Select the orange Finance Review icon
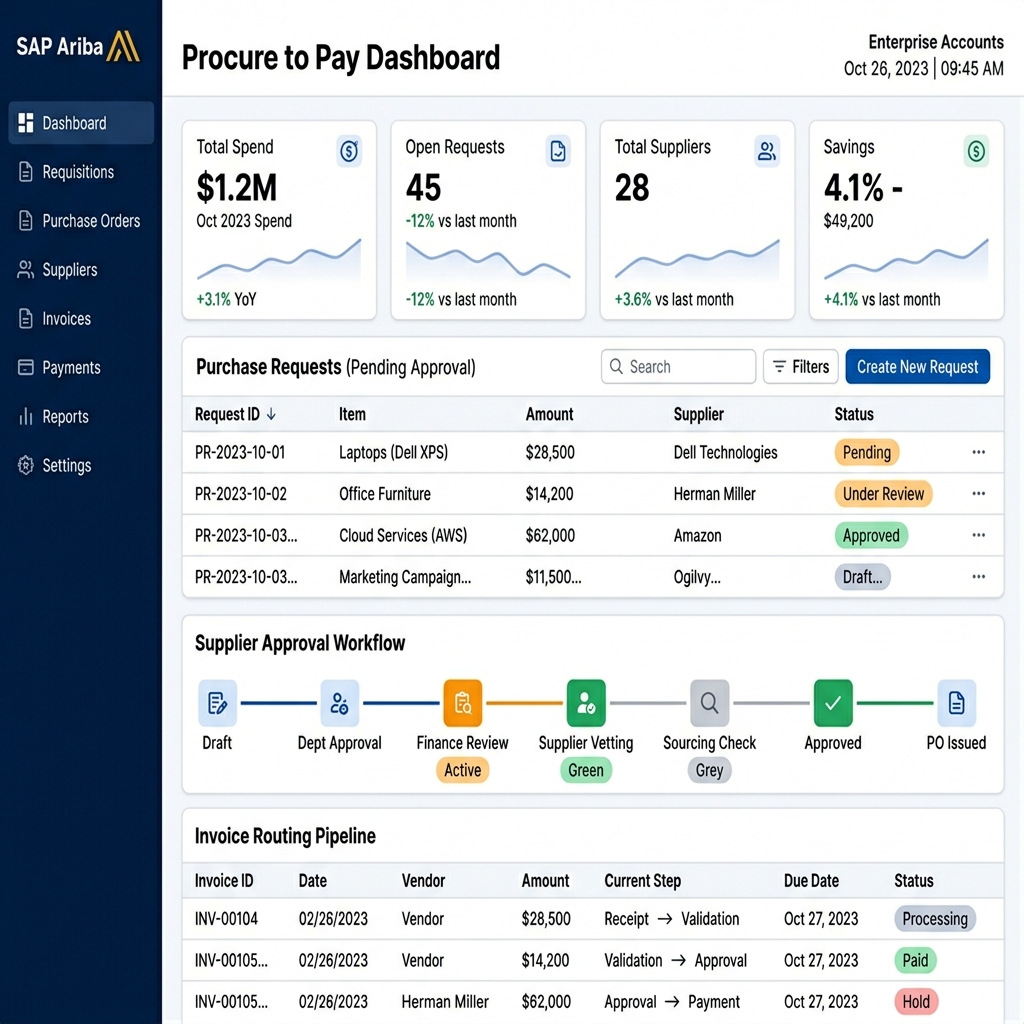The width and height of the screenshot is (1024, 1024). click(x=462, y=703)
